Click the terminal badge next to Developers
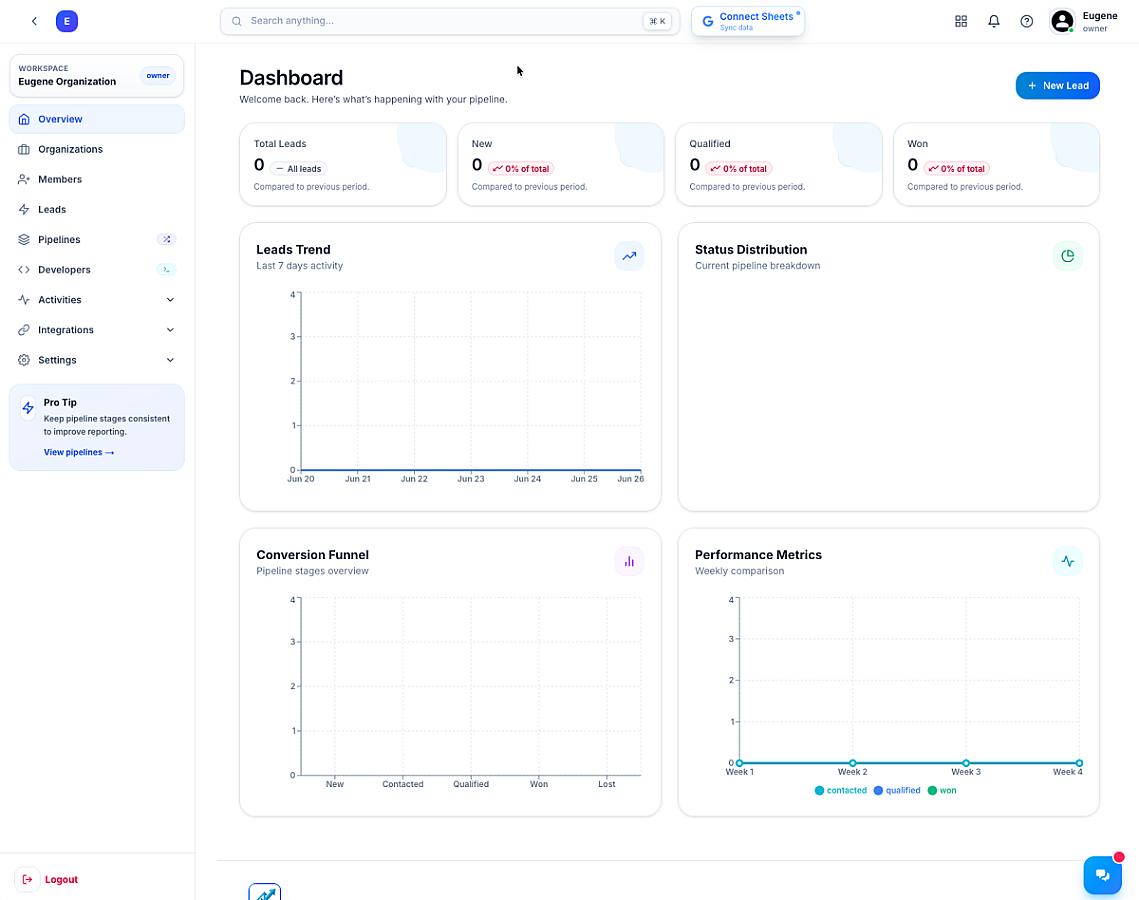This screenshot has width=1139, height=900. tap(166, 269)
